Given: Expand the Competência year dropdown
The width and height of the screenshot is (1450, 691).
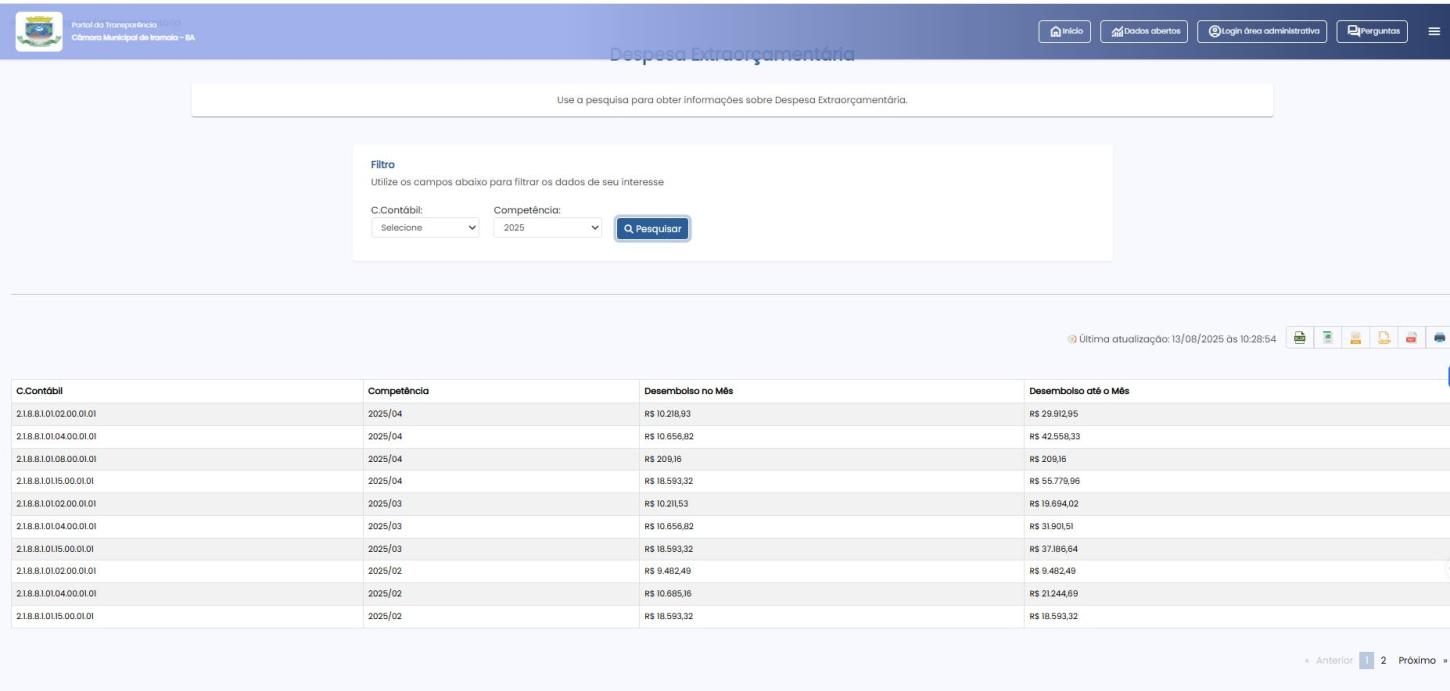Looking at the screenshot, I should point(548,228).
